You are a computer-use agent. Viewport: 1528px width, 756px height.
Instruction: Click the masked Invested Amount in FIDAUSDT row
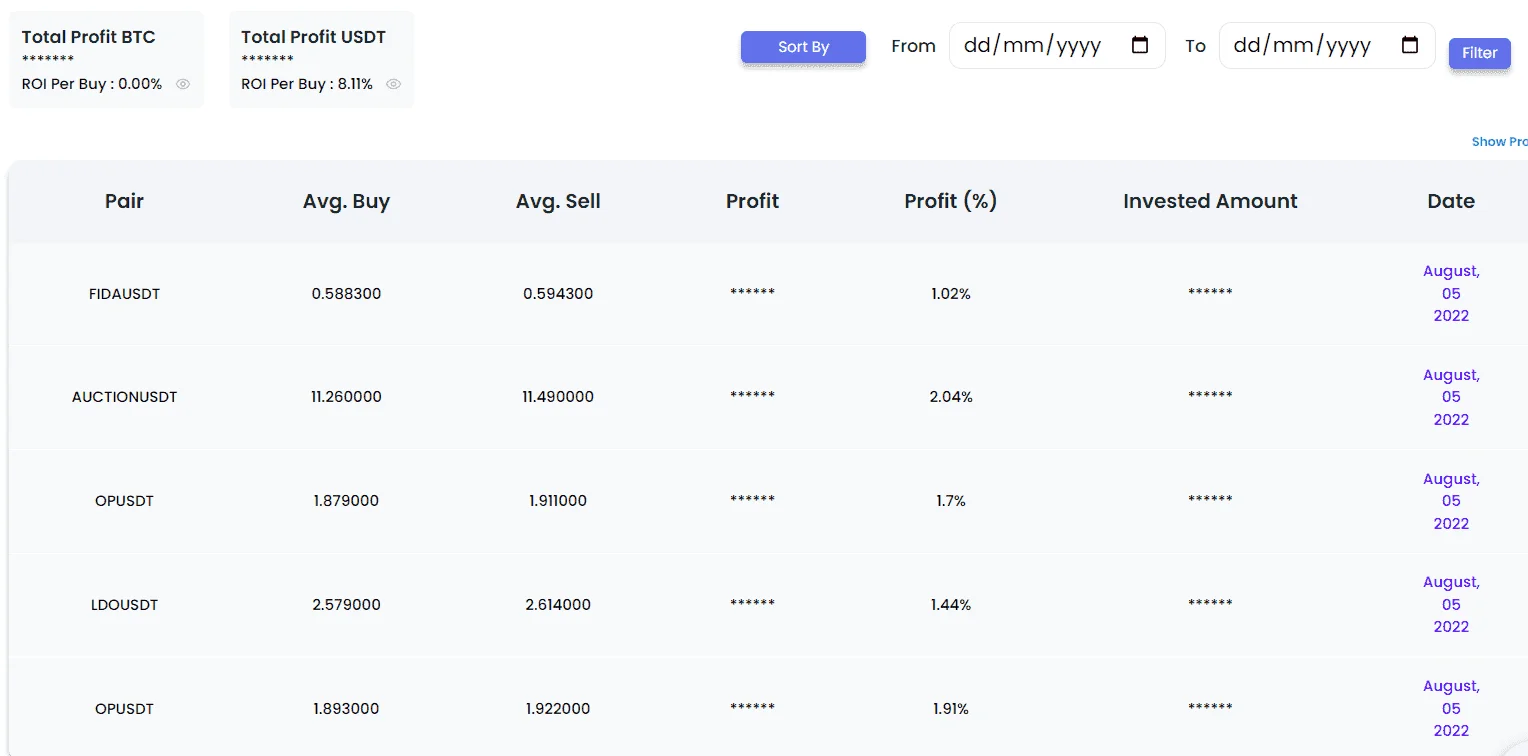coord(1210,293)
